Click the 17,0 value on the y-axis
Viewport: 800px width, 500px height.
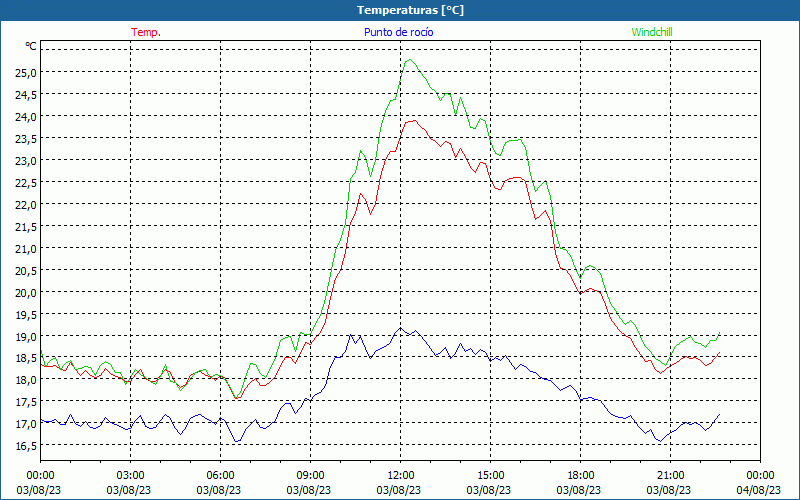(x=26, y=423)
